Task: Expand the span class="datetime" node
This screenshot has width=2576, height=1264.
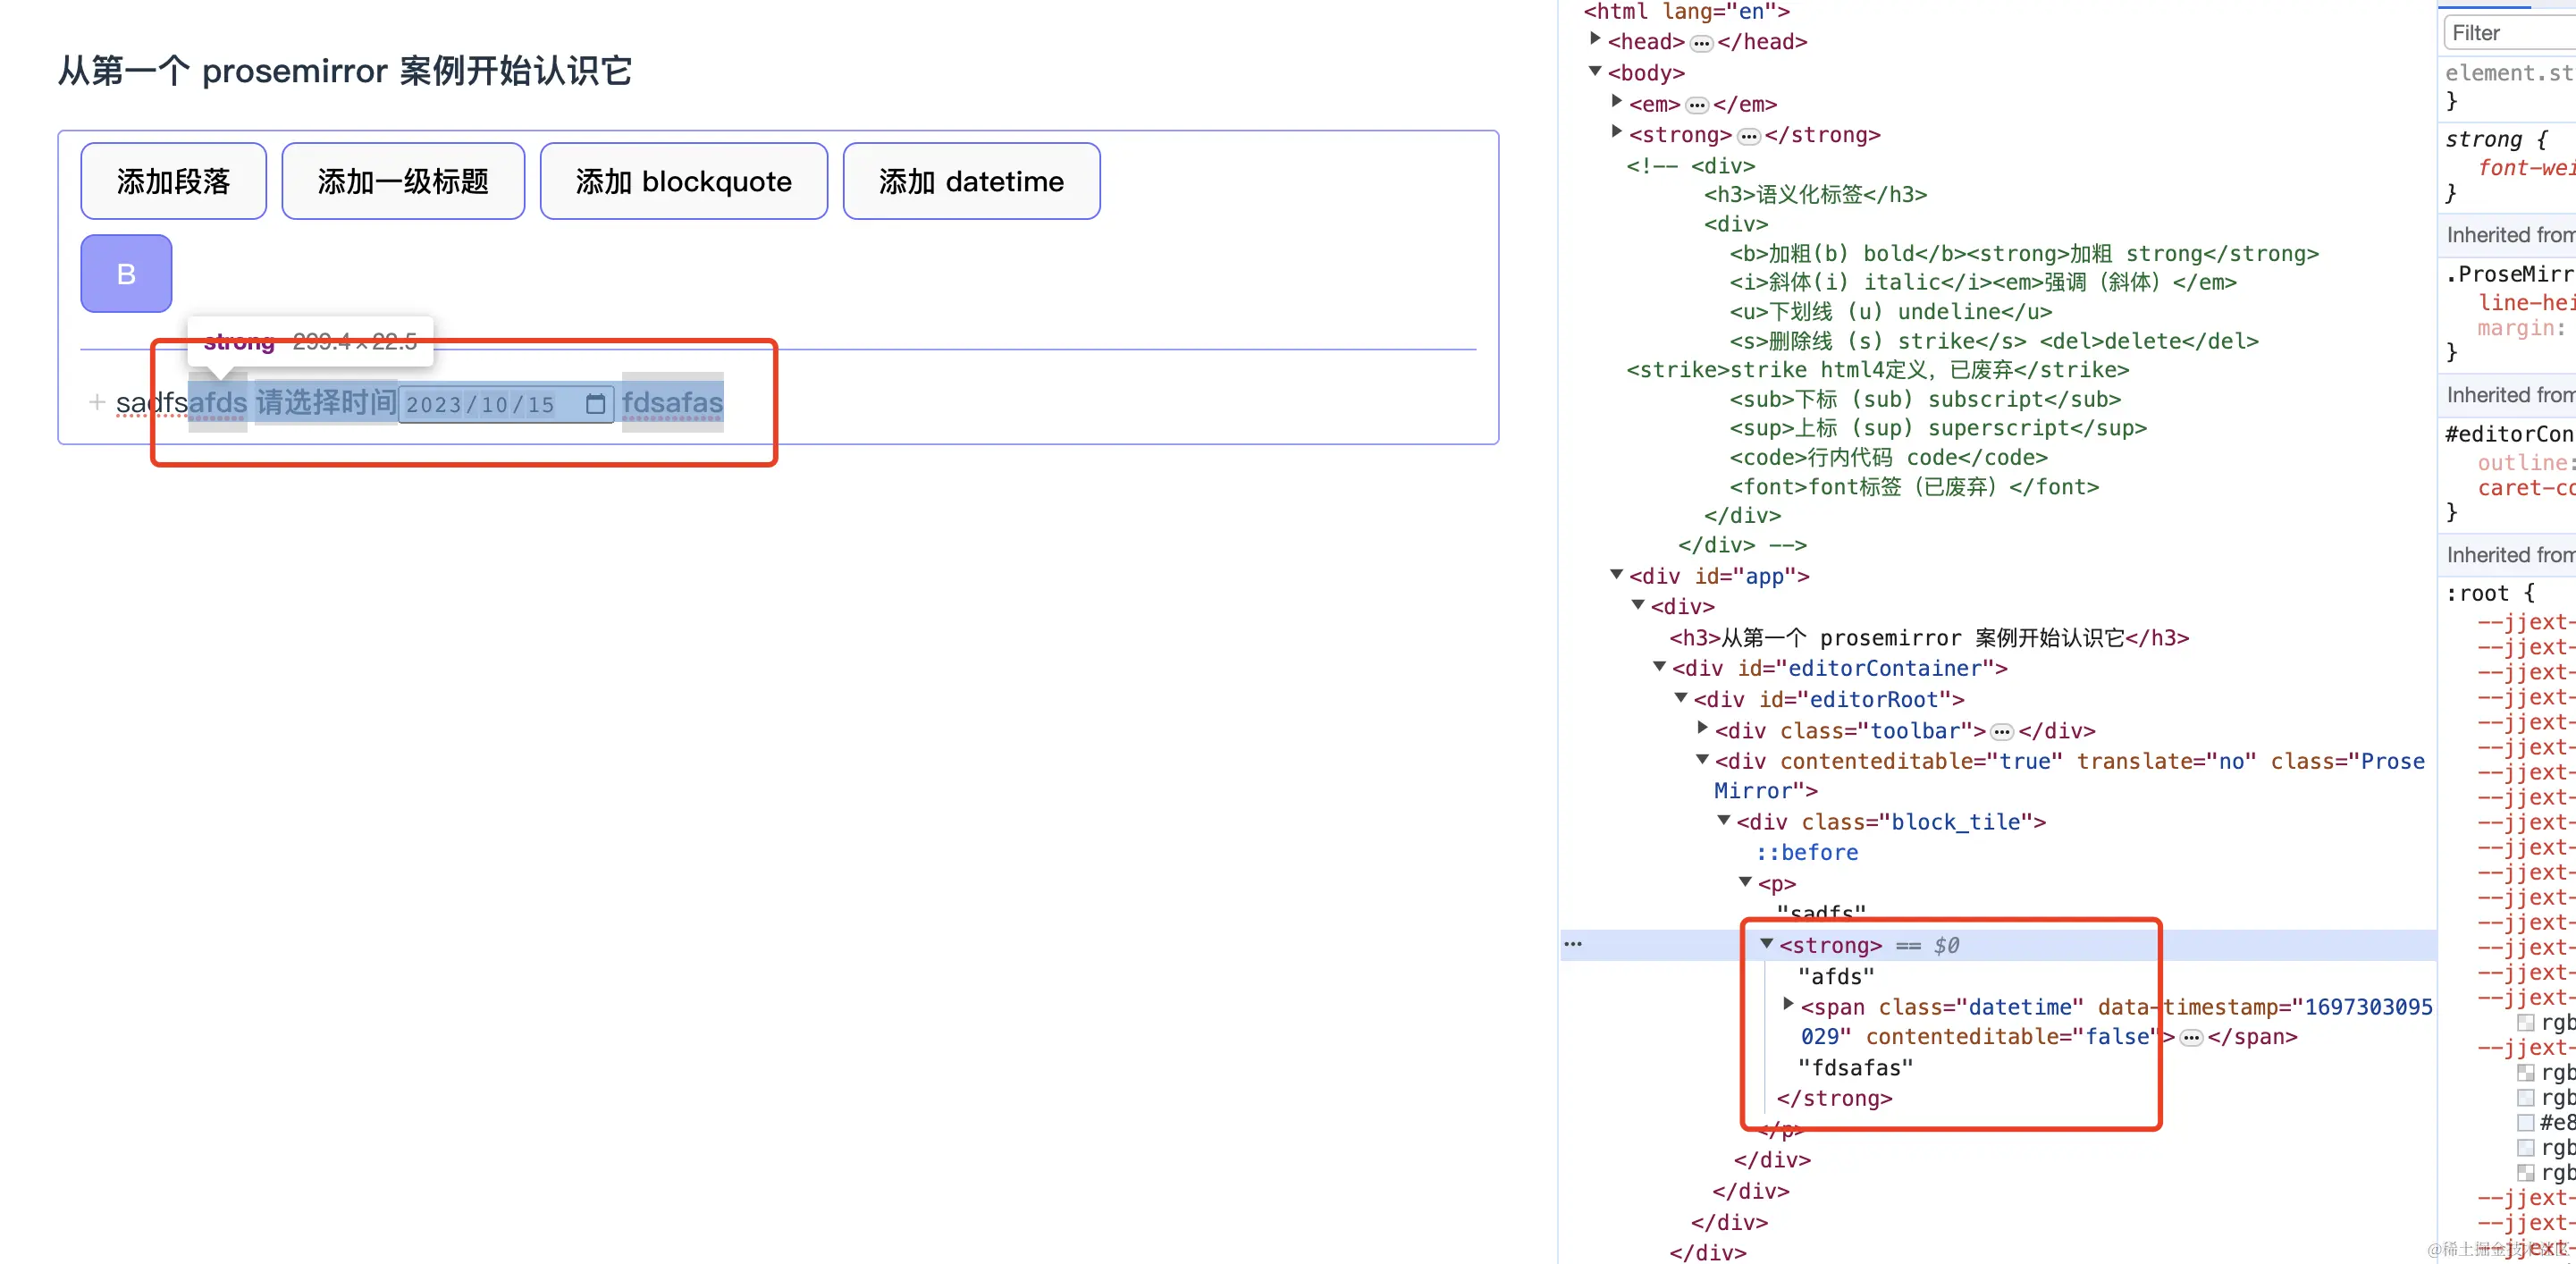Action: [1789, 1004]
